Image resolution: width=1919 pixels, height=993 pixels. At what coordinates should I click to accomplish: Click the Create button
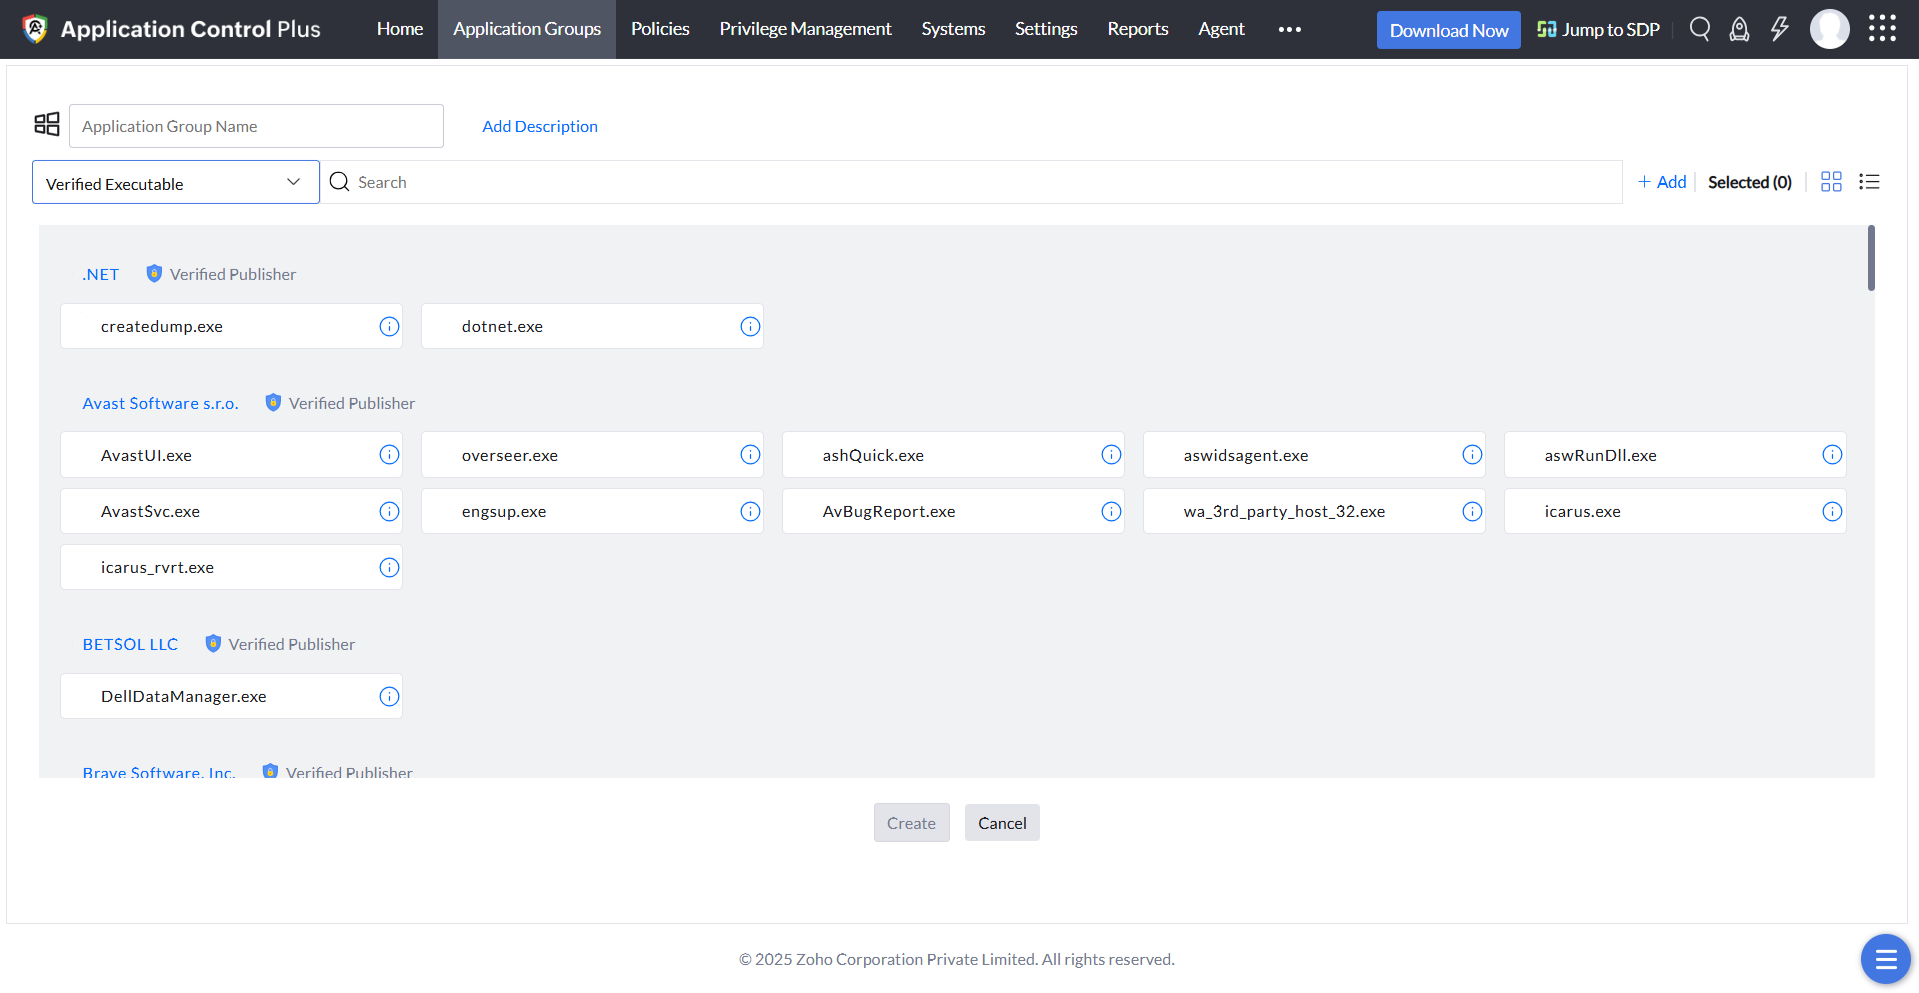[x=911, y=823]
